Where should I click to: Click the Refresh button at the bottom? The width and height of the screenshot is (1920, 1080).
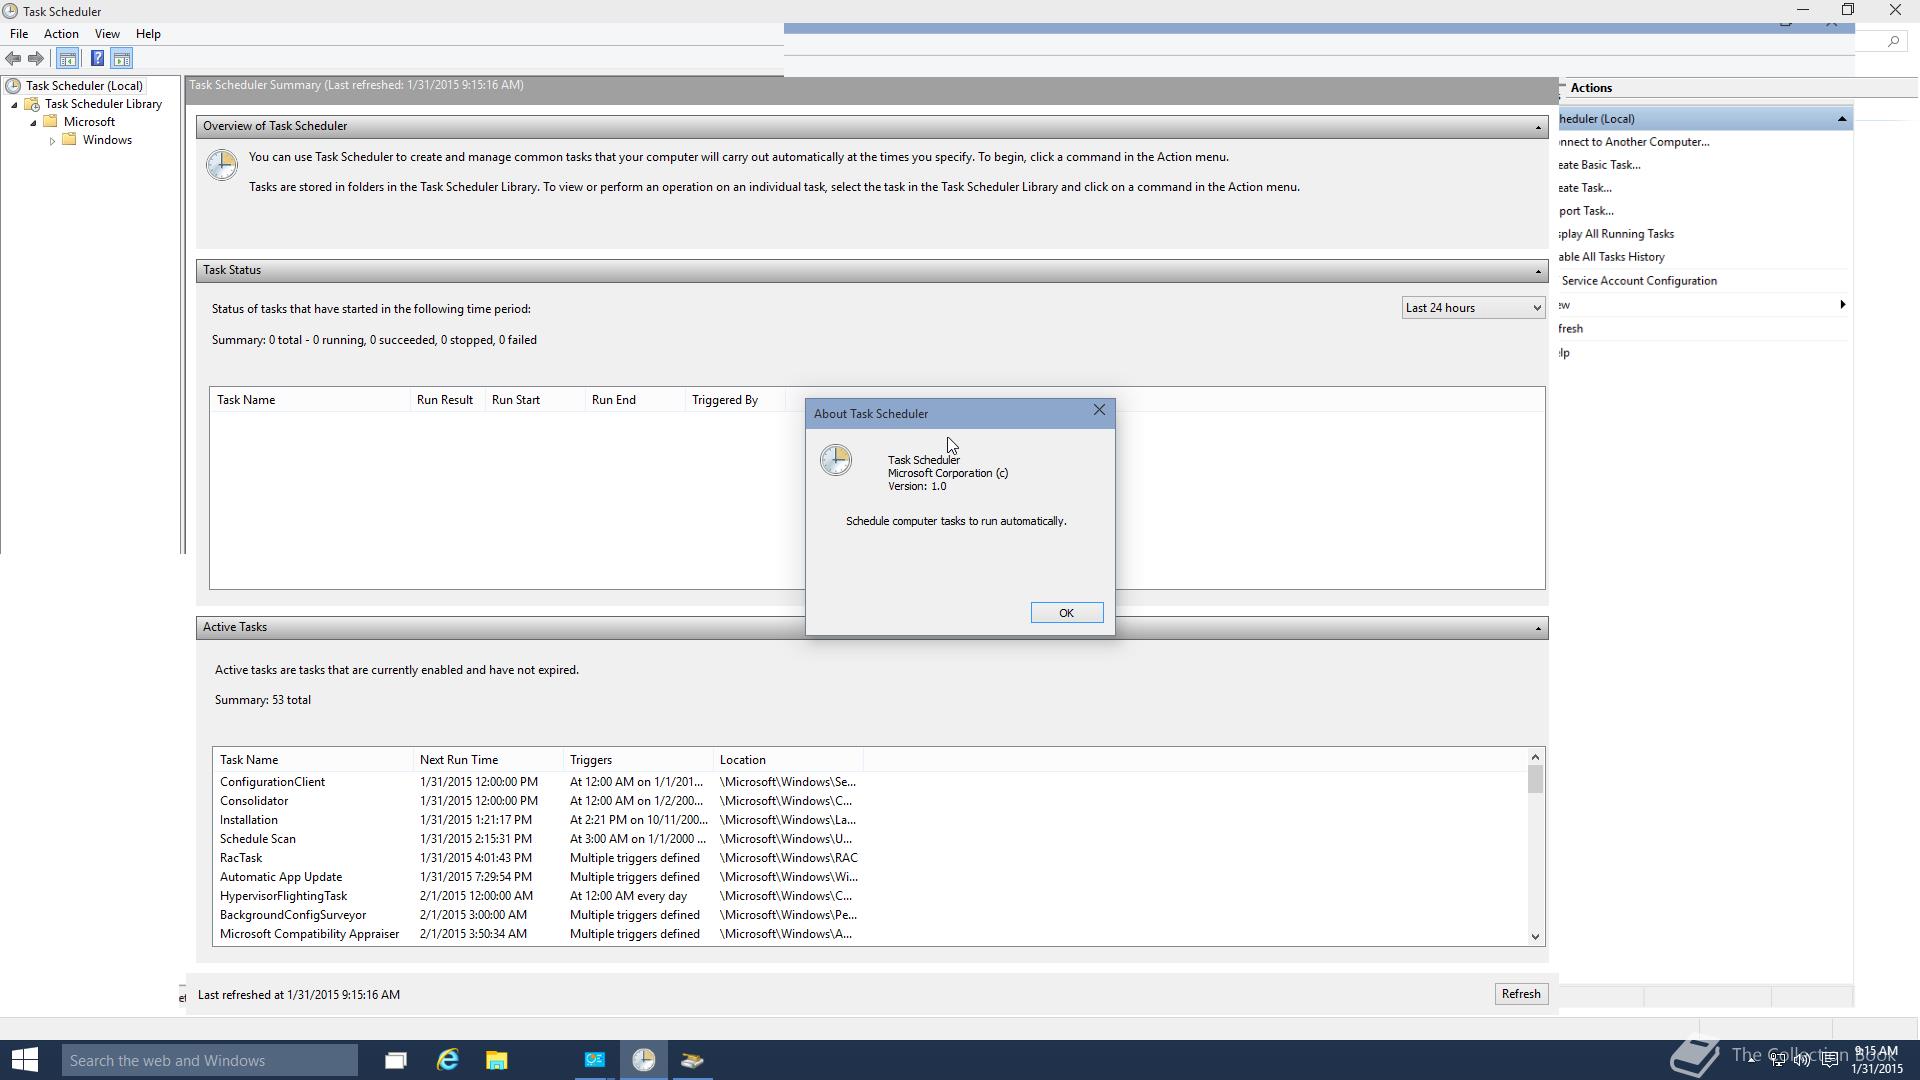(1520, 994)
